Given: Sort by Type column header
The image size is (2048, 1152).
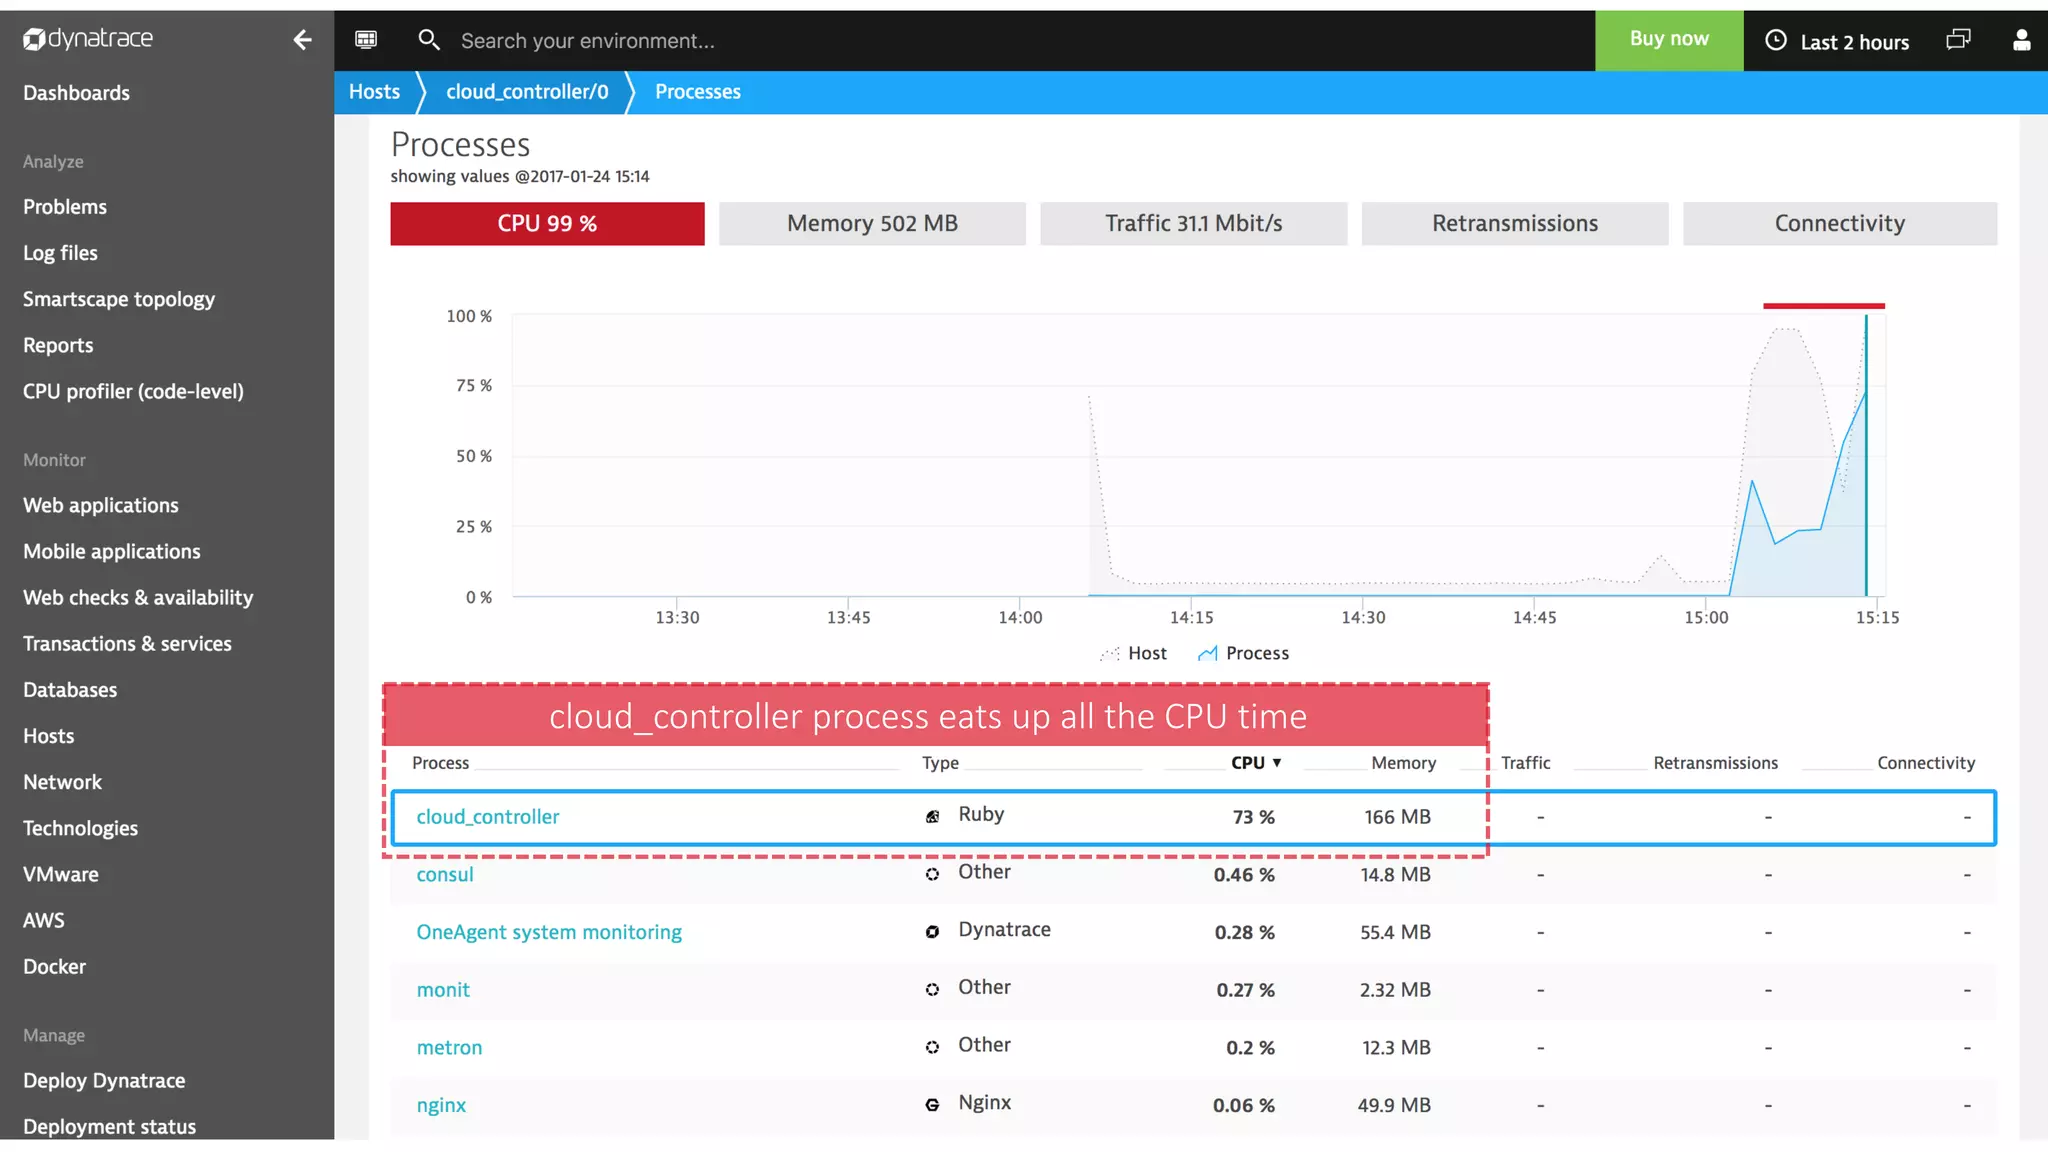Looking at the screenshot, I should pyautogui.click(x=940, y=763).
